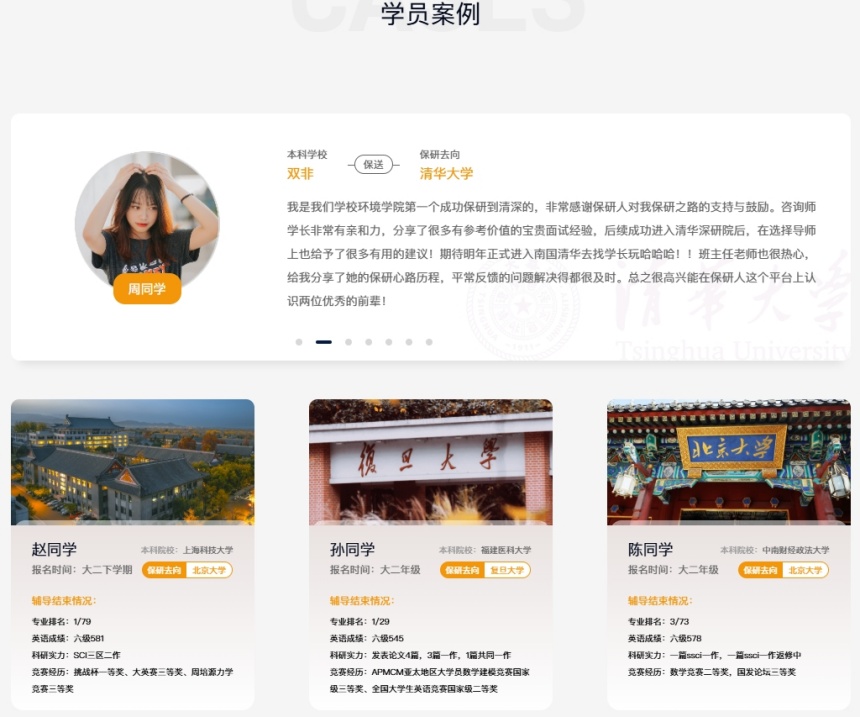Show the fifth carousel slide dot
This screenshot has width=860, height=717.
click(x=389, y=342)
